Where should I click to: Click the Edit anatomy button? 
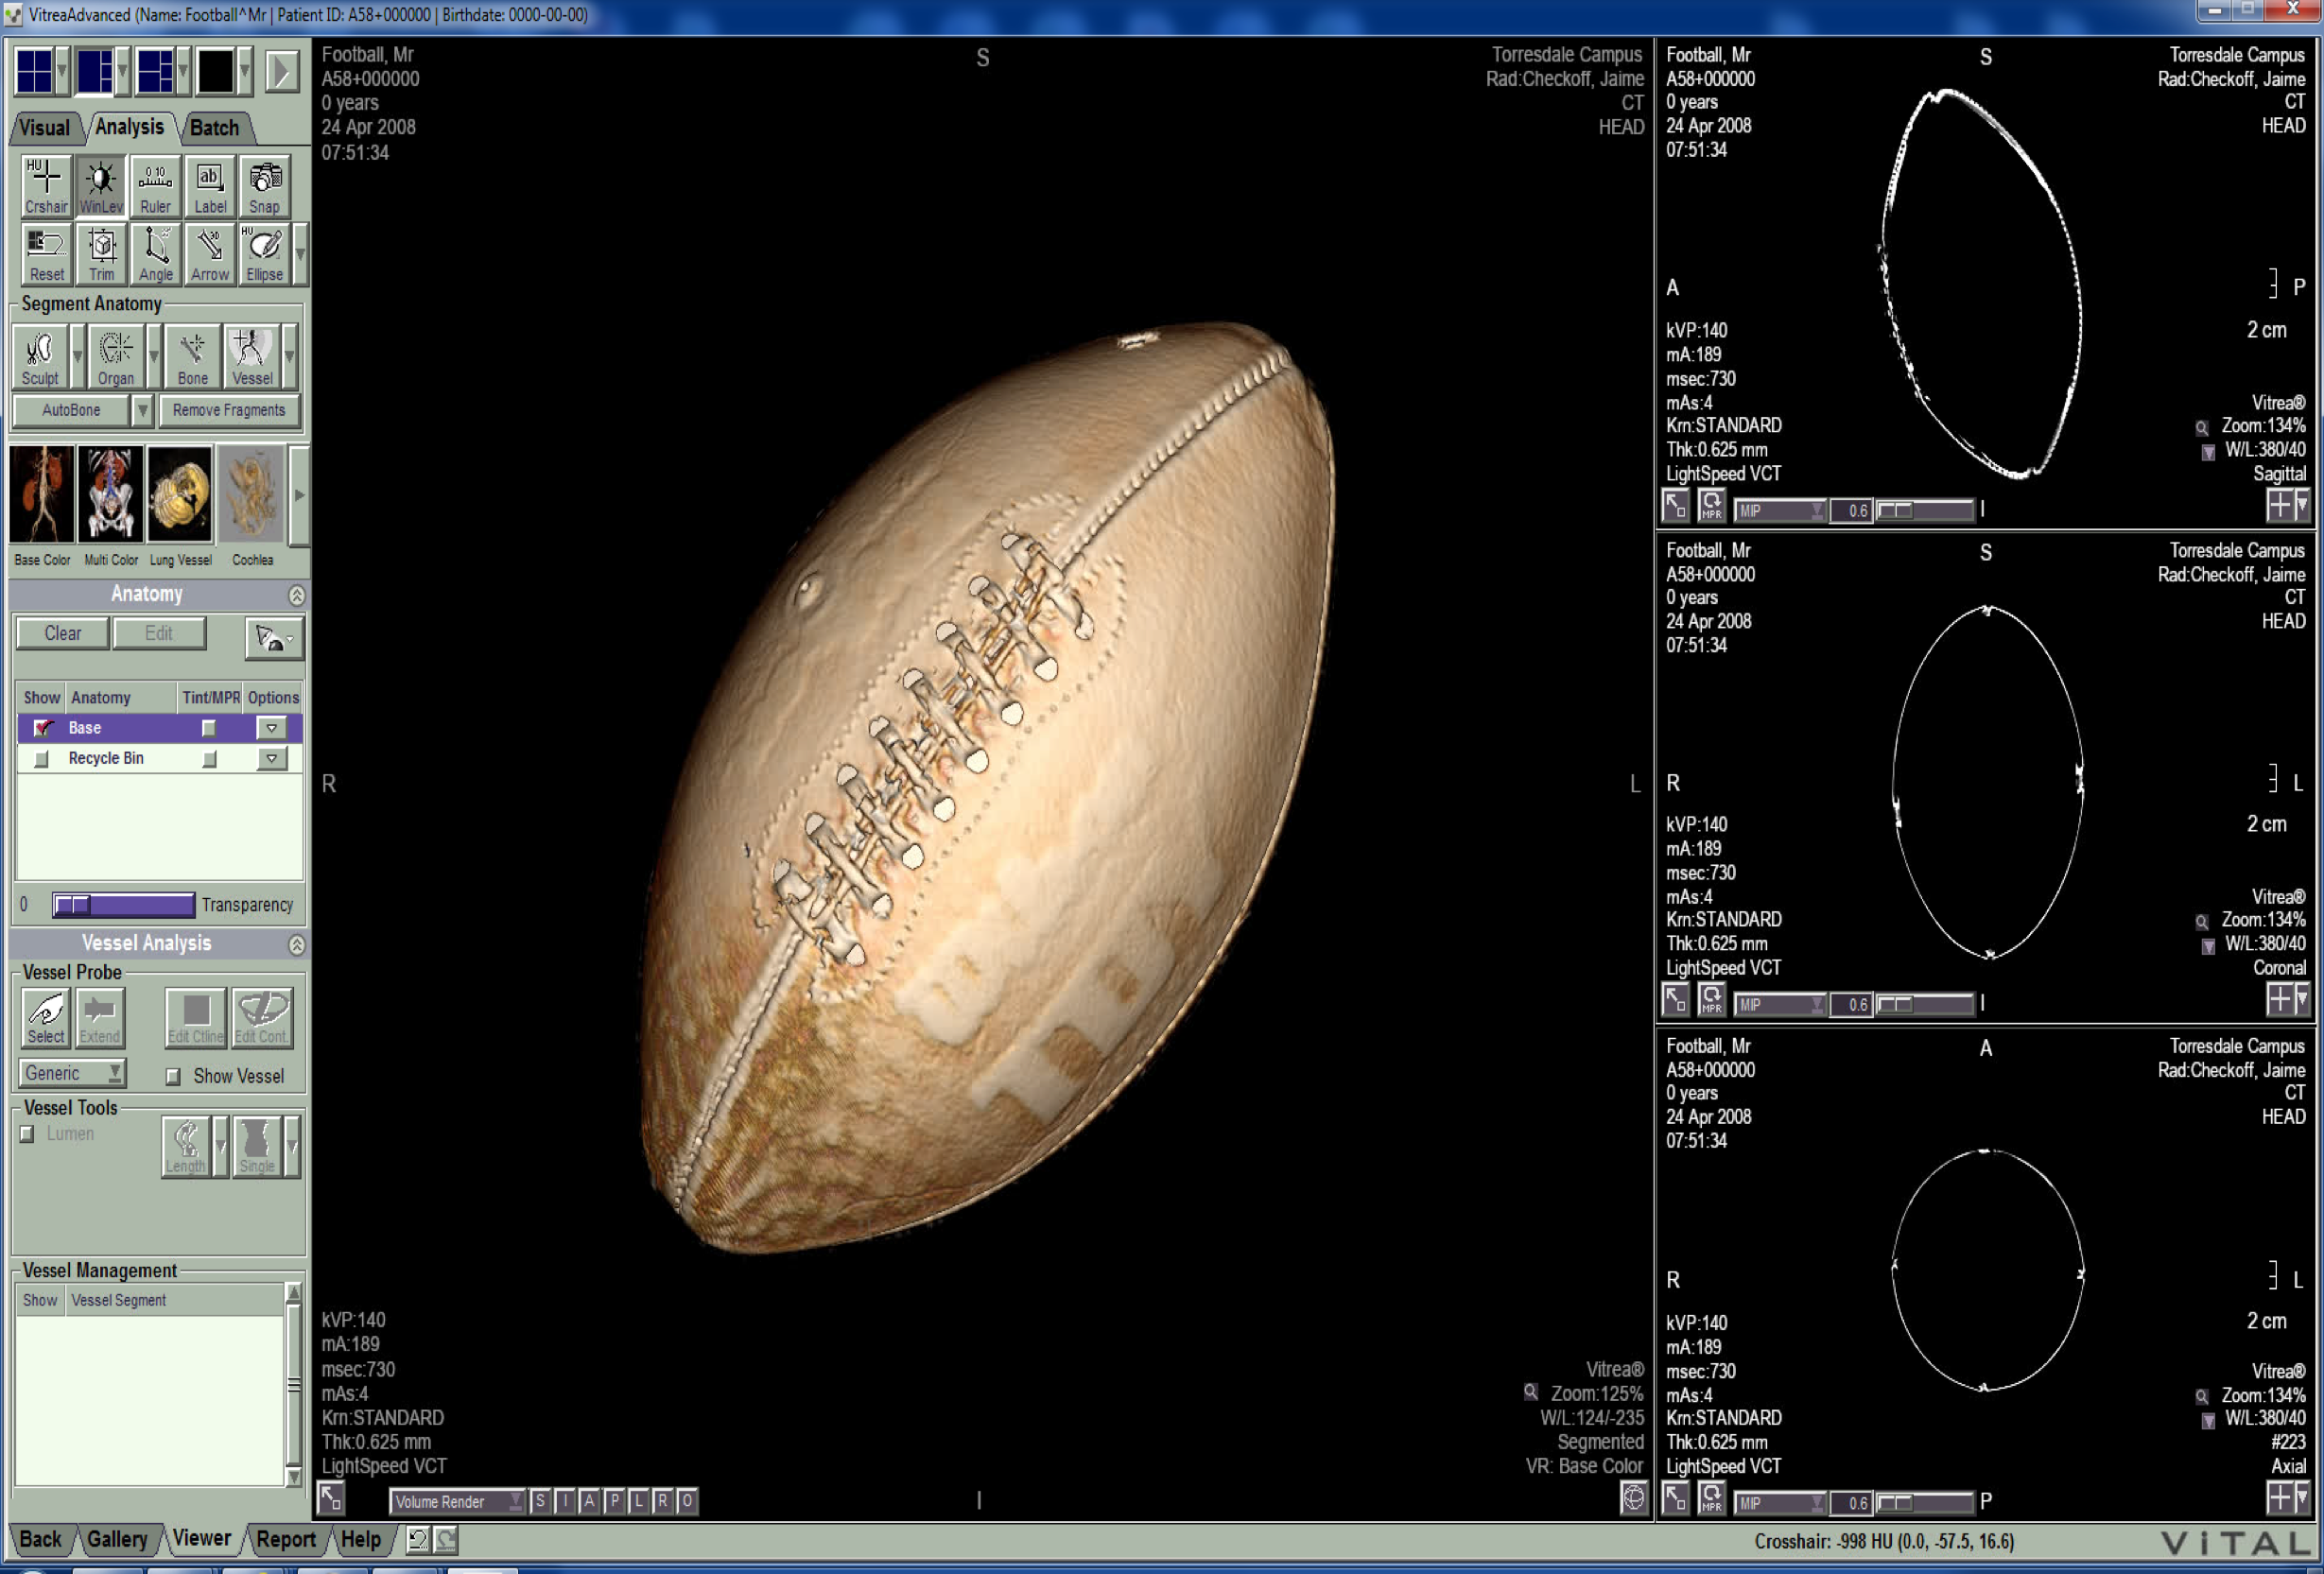click(x=159, y=634)
